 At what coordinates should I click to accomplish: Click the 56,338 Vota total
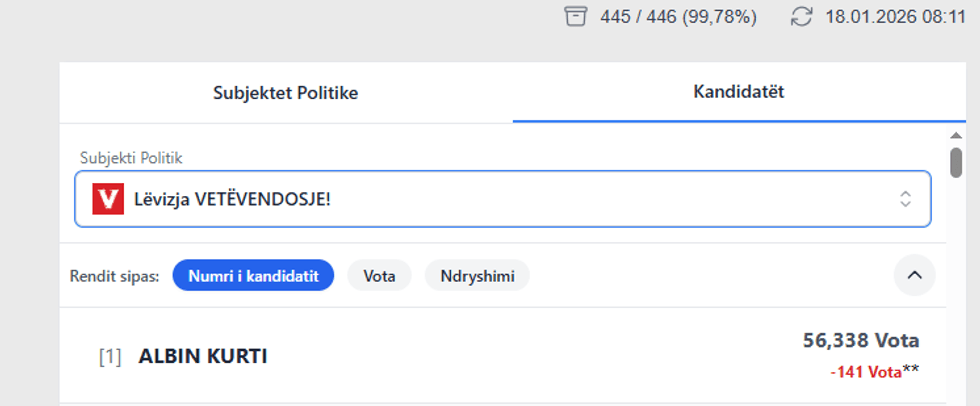click(x=860, y=341)
